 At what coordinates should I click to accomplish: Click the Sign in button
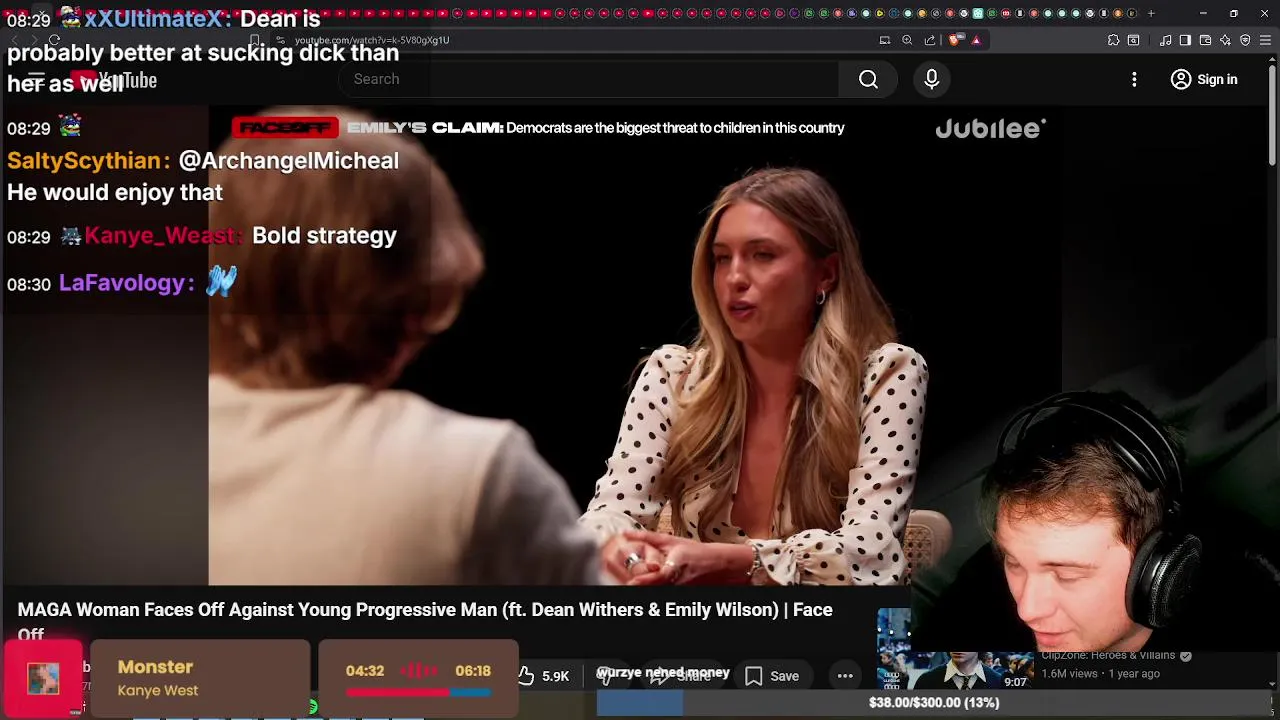[1204, 79]
